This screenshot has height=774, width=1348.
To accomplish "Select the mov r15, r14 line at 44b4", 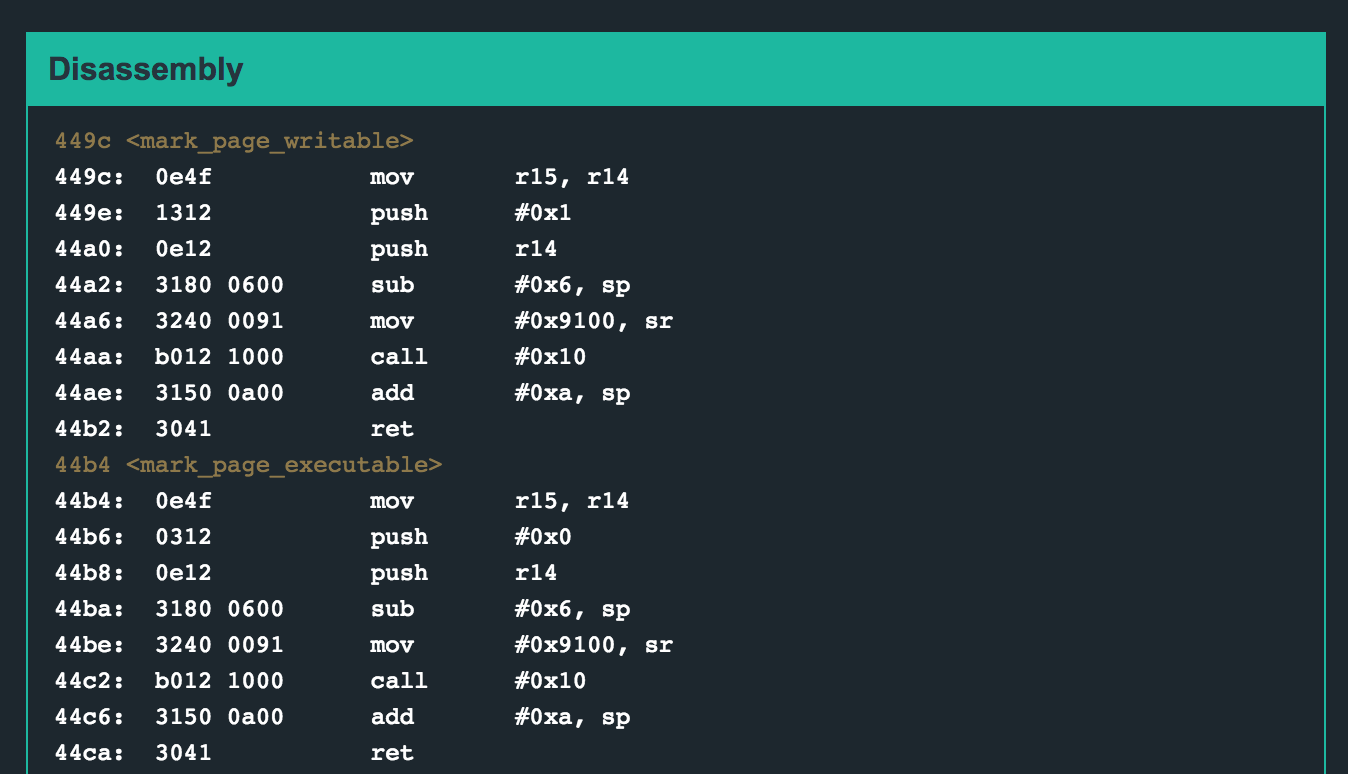I will tap(341, 501).
